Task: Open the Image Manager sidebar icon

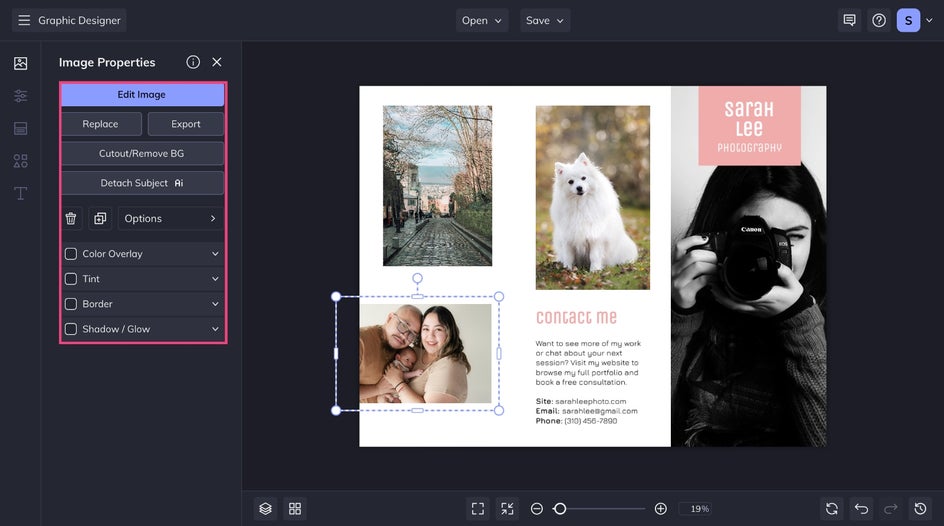Action: [x=20, y=63]
